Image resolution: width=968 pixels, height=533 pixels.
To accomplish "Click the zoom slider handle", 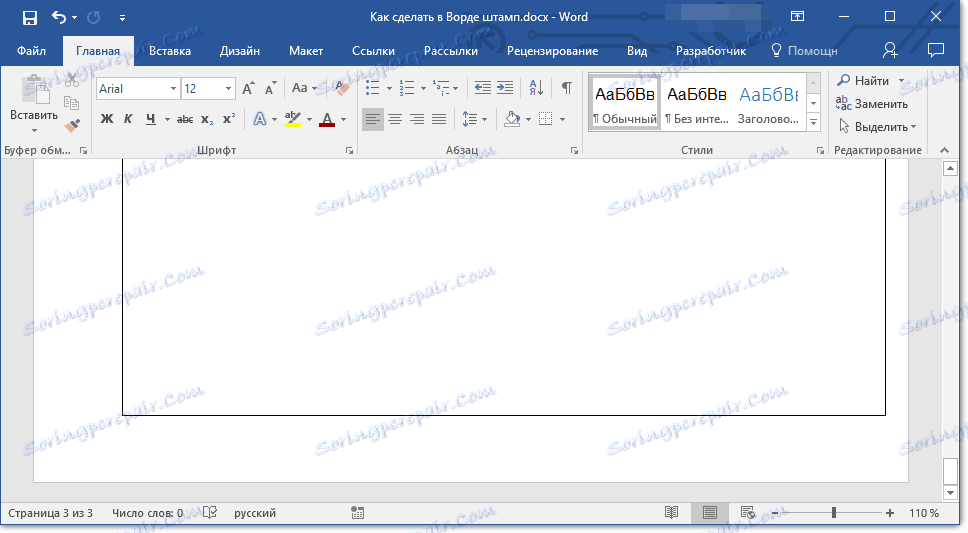I will coord(833,513).
